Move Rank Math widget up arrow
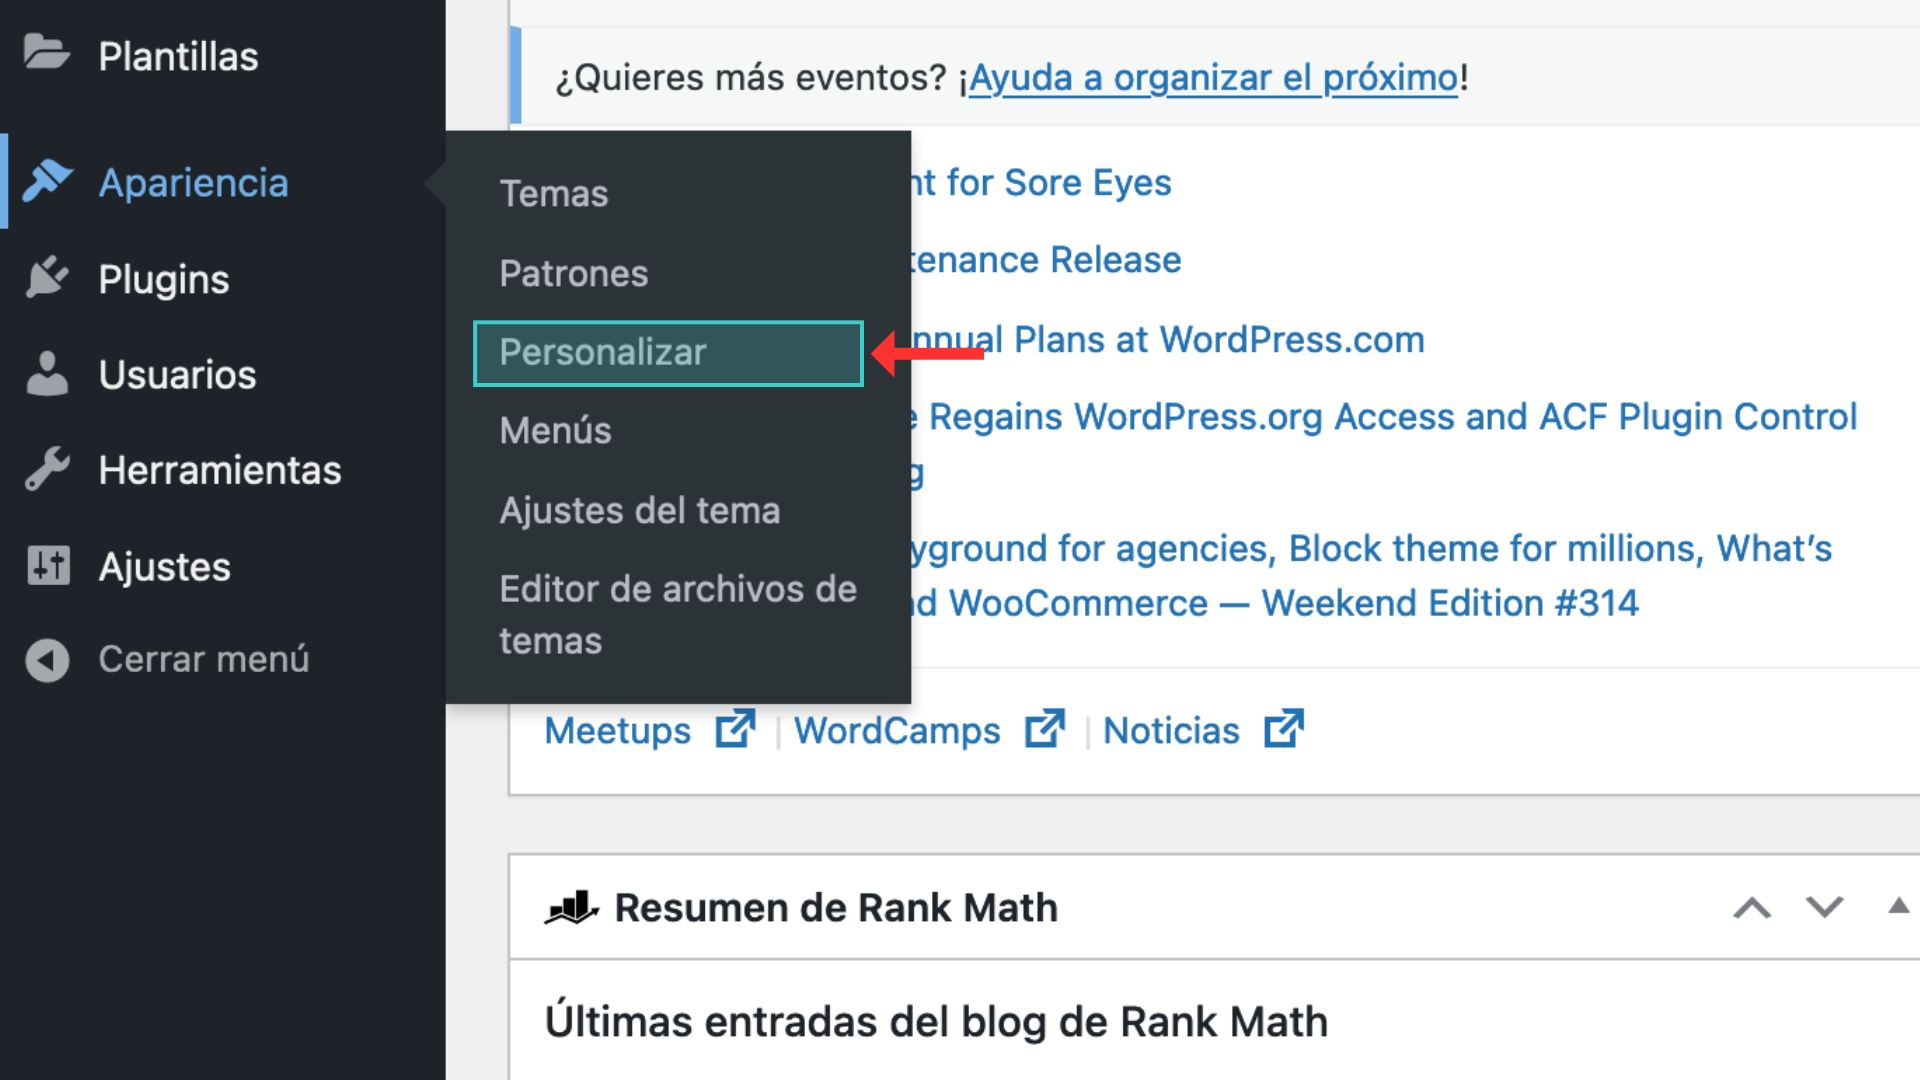The height and width of the screenshot is (1080, 1920). (x=1751, y=908)
